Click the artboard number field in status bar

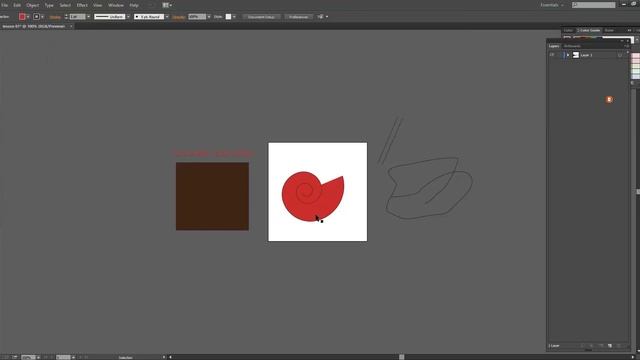click(63, 357)
